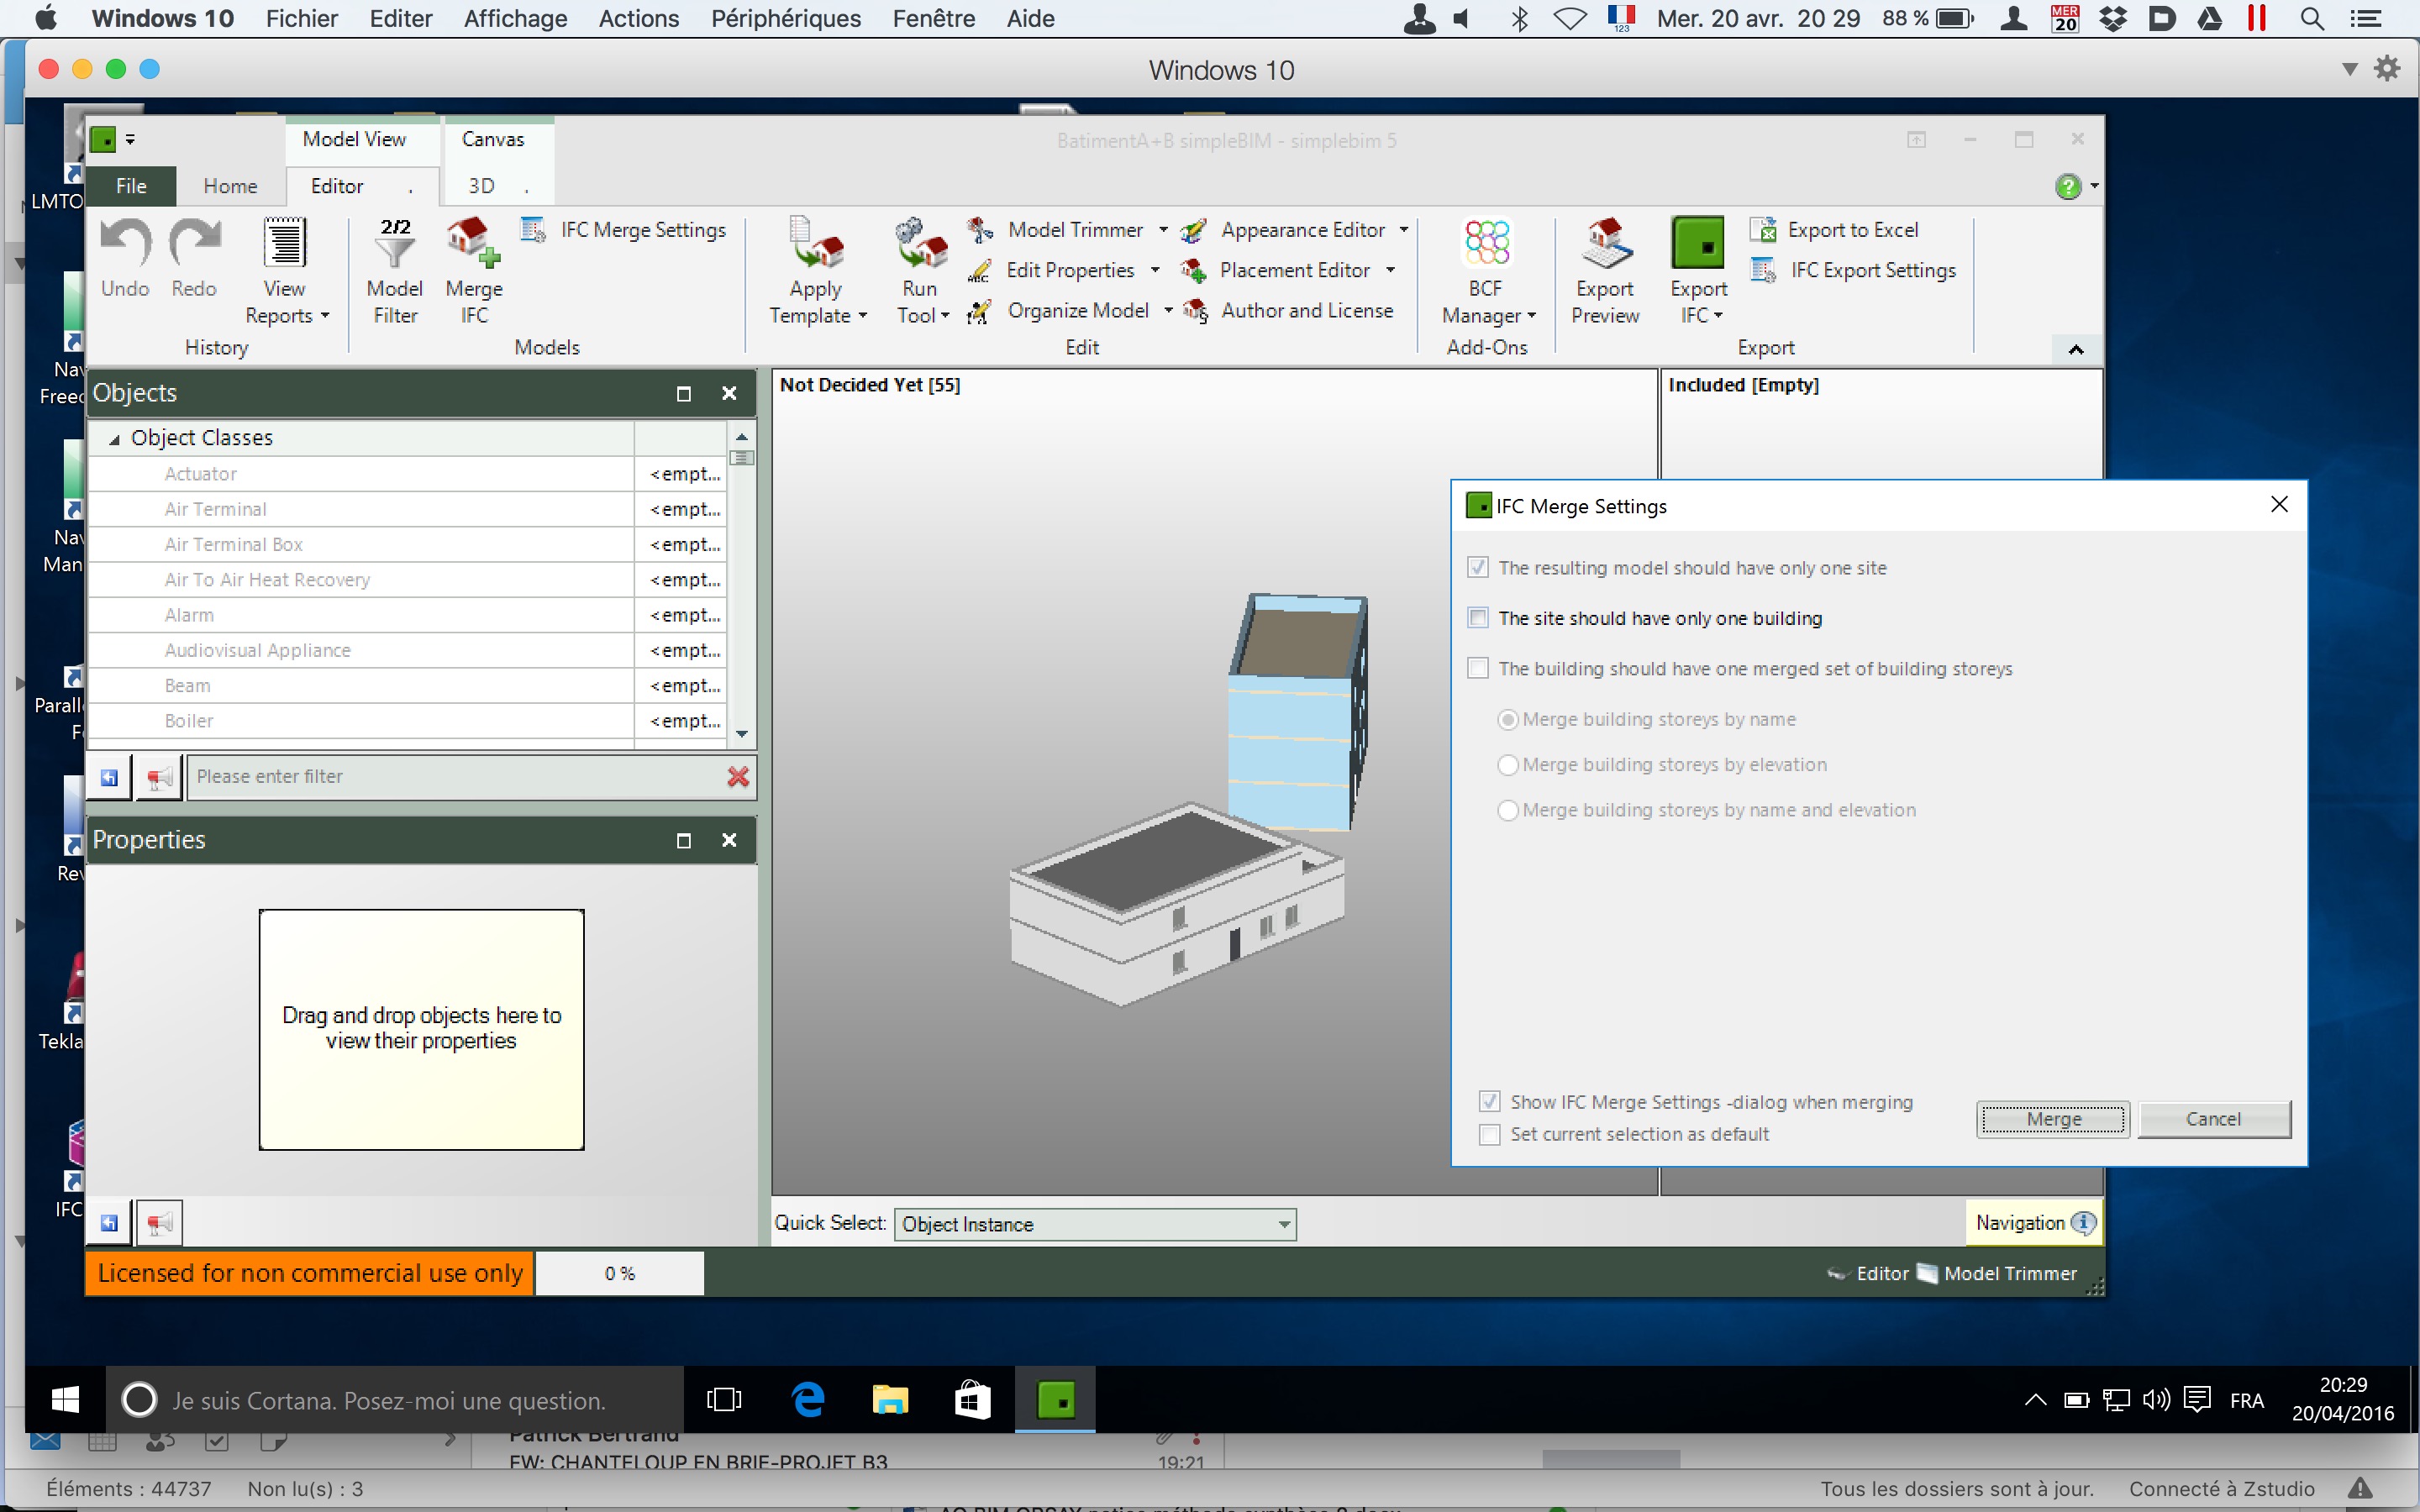2420x1512 pixels.
Task: Tick 'Set current selection as default'
Action: 1490,1134
